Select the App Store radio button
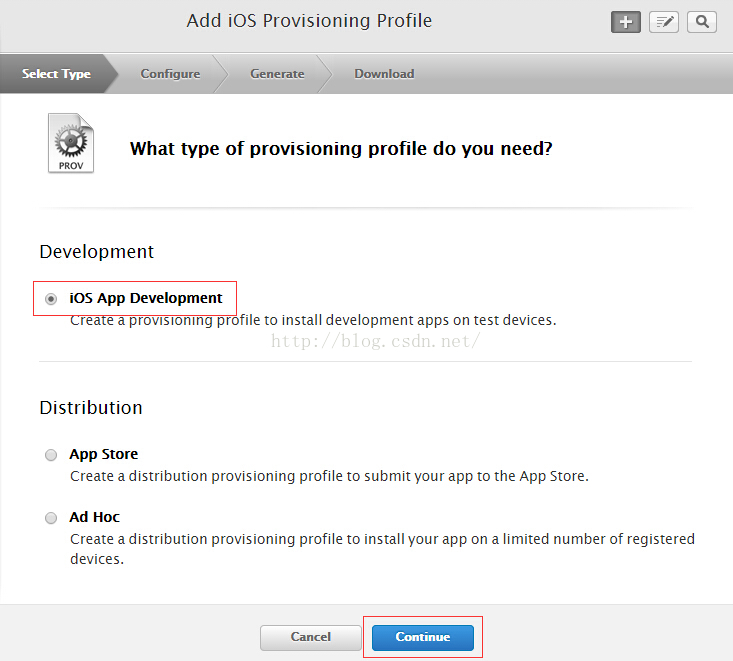 51,455
